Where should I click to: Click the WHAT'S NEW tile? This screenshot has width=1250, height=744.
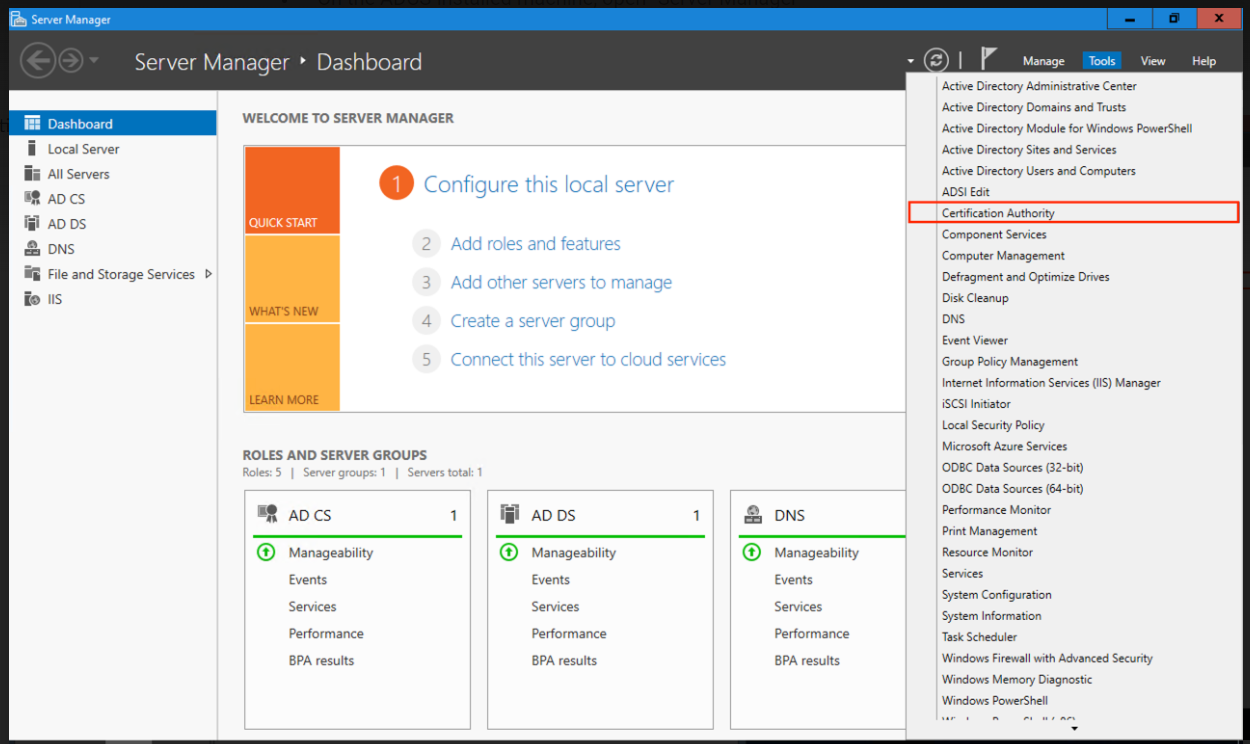pyautogui.click(x=292, y=279)
